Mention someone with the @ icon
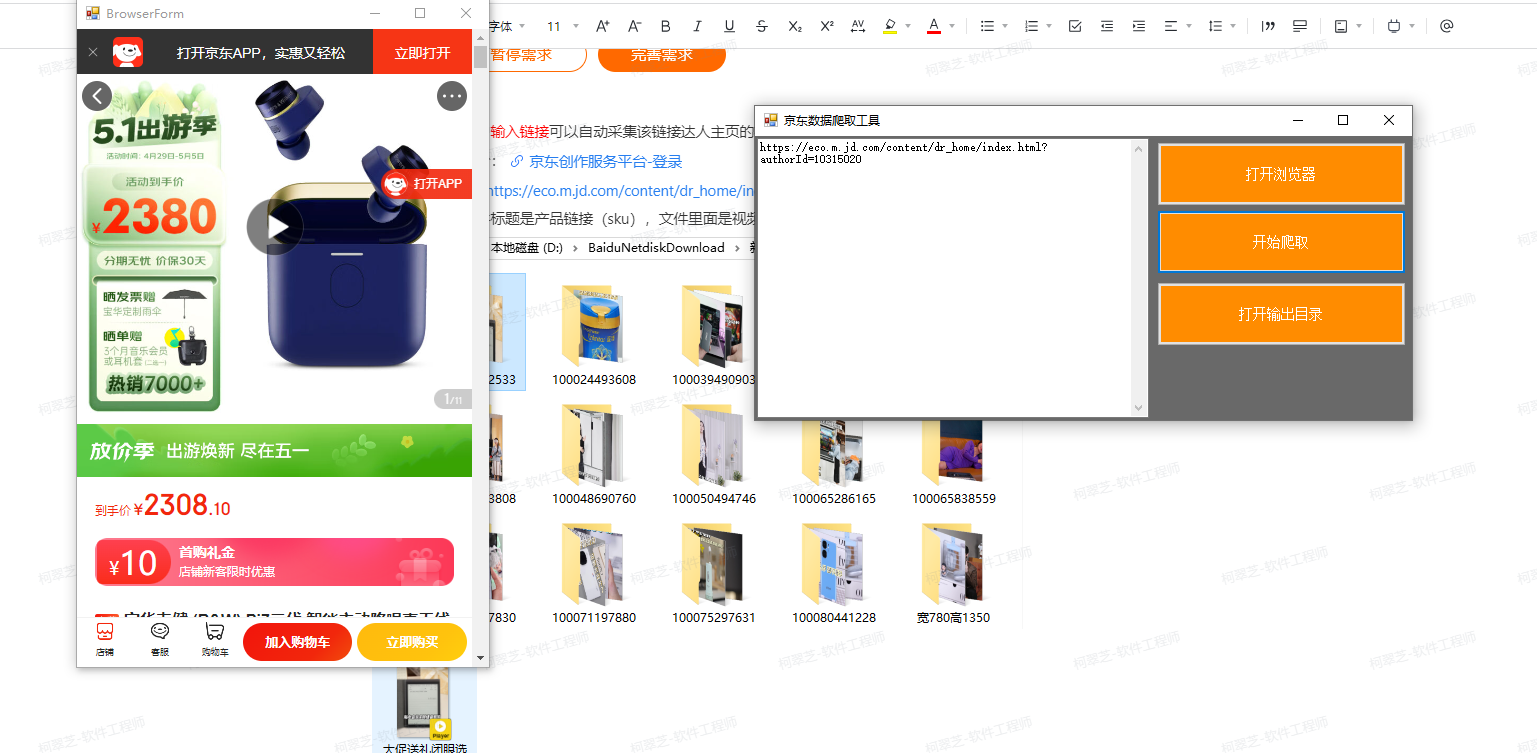The height and width of the screenshot is (753, 1537). pos(1446,26)
